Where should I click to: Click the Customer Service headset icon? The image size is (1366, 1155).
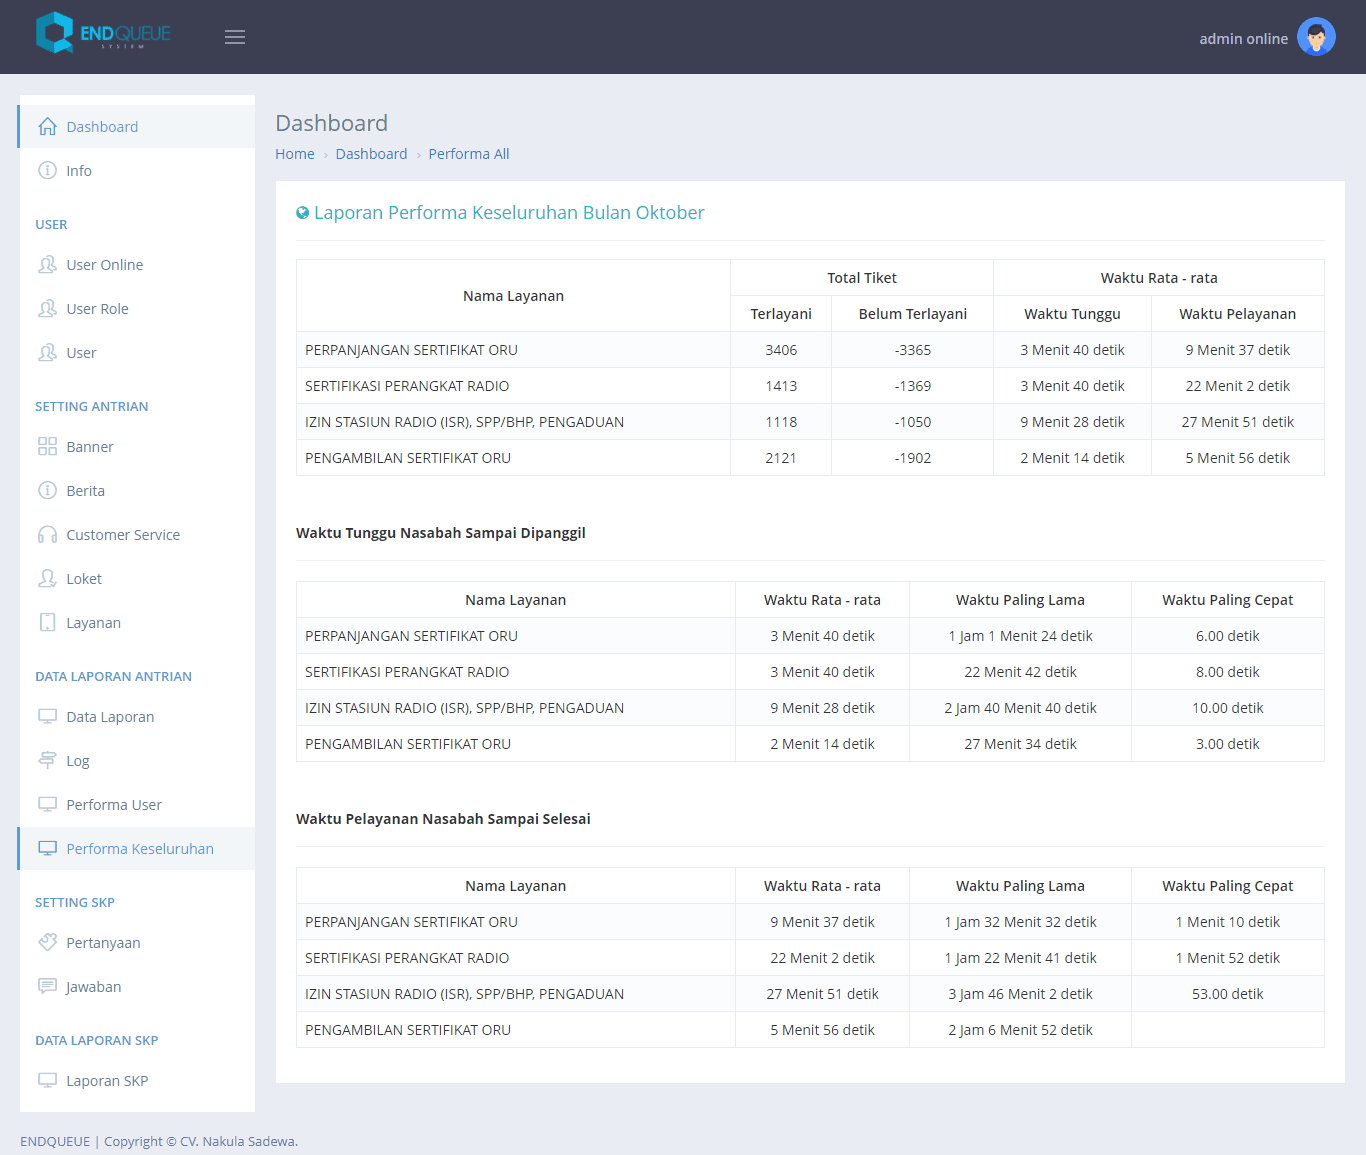(x=47, y=535)
